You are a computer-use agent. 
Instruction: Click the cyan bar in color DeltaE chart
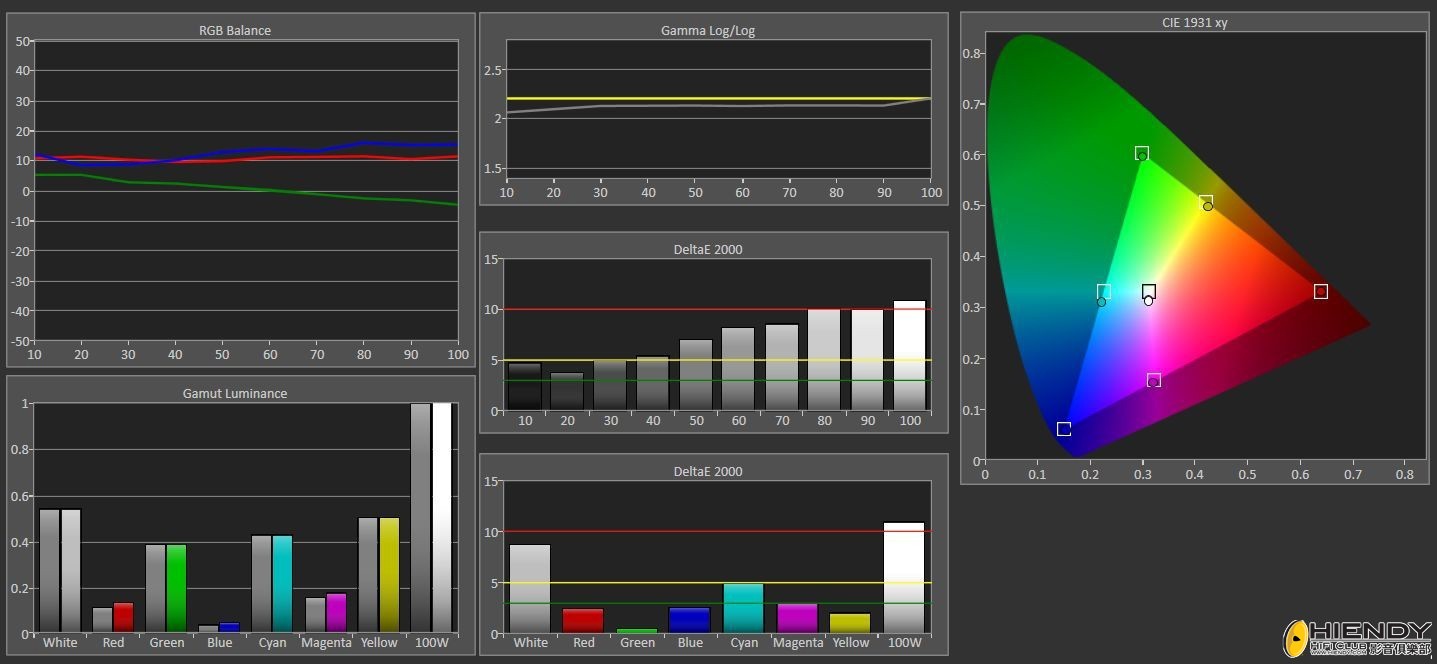(743, 608)
